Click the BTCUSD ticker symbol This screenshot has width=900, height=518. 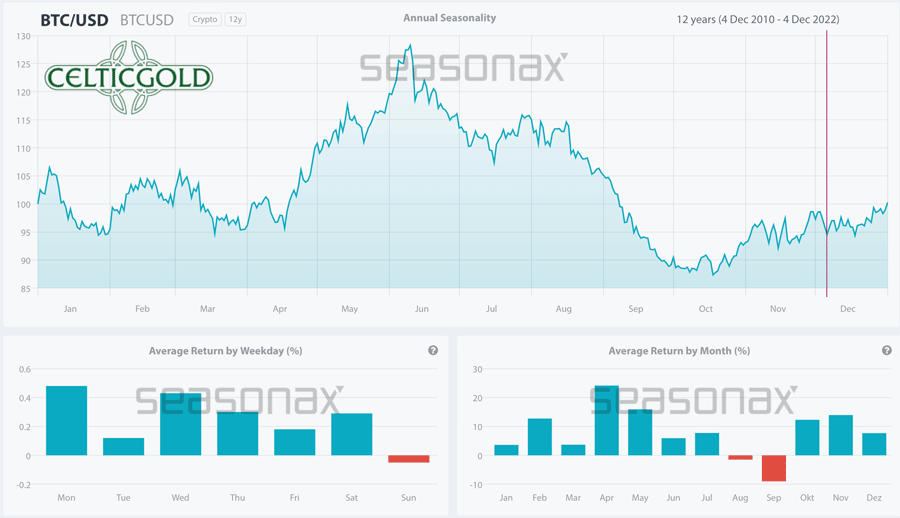coord(146,19)
